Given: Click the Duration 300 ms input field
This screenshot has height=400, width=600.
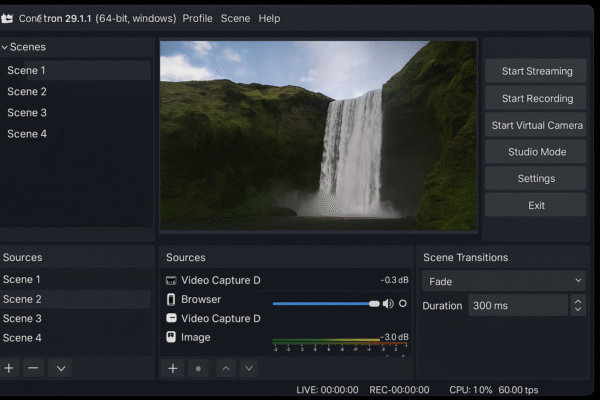Looking at the screenshot, I should coord(517,305).
